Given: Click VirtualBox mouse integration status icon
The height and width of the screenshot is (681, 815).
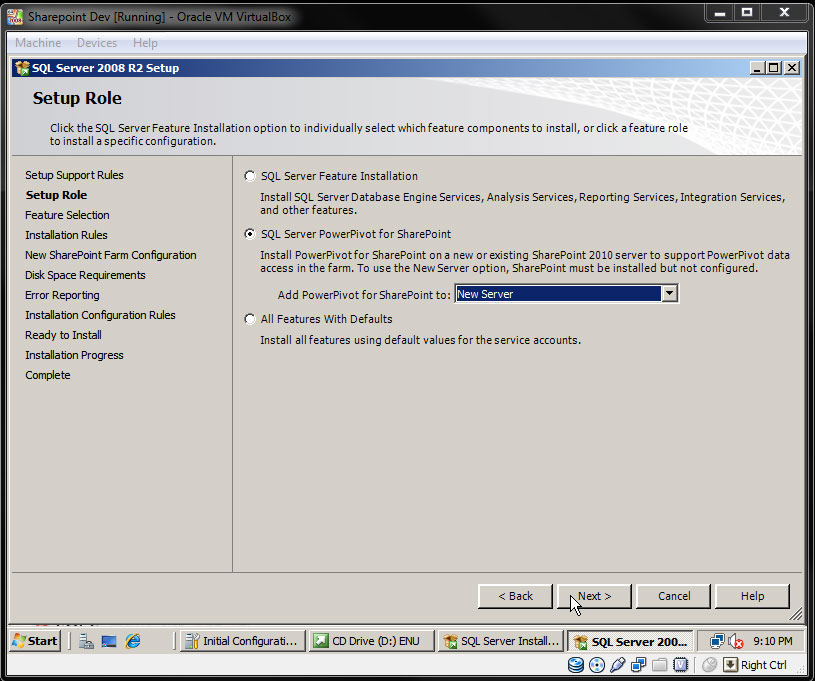Looking at the screenshot, I should (x=709, y=665).
